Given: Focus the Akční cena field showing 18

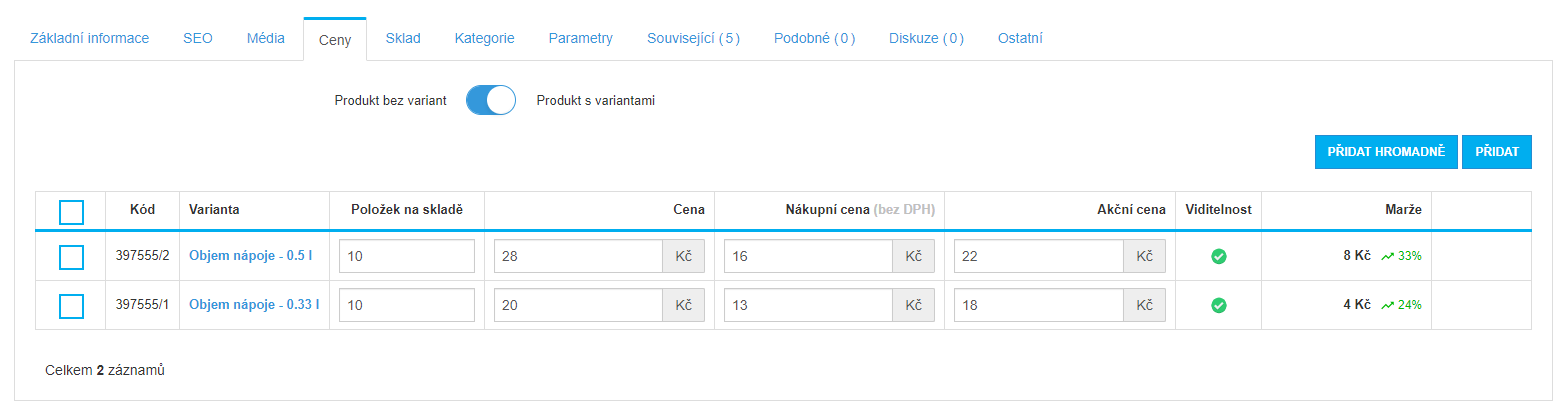Looking at the screenshot, I should pos(1038,305).
